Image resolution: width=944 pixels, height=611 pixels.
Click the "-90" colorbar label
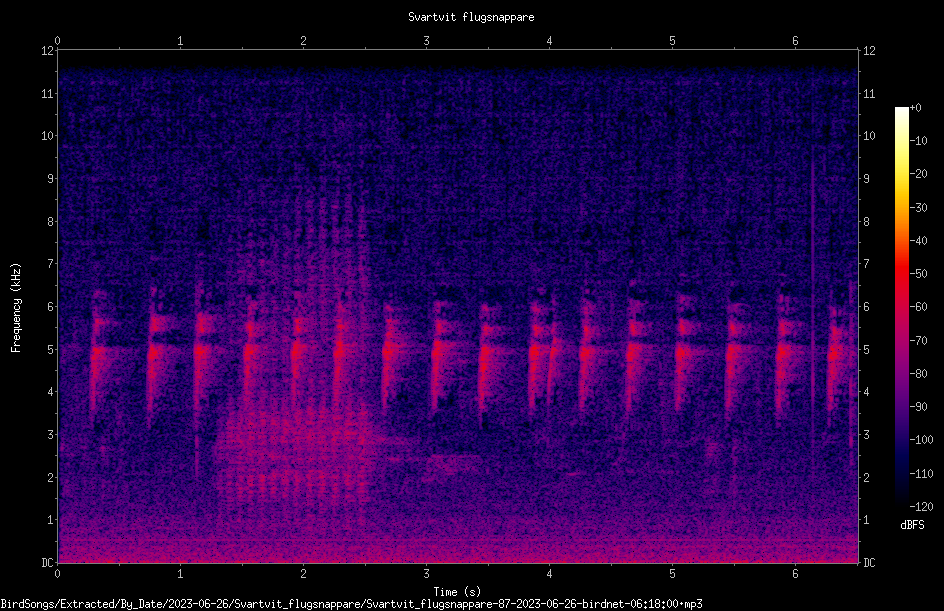pyautogui.click(x=918, y=407)
